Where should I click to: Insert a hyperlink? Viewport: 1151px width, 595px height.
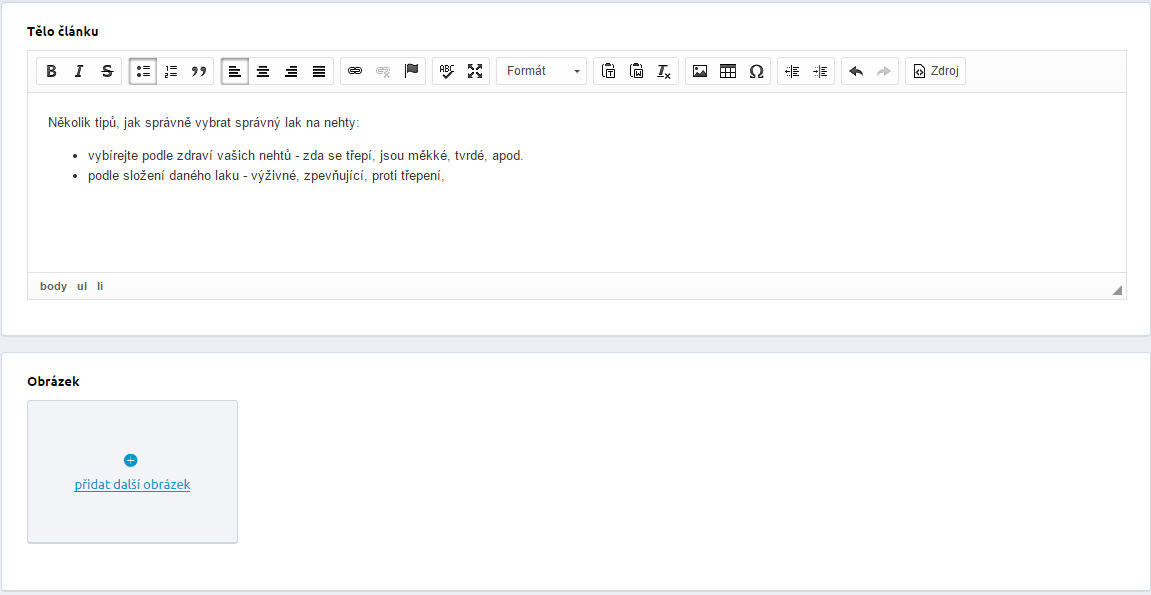pos(355,71)
